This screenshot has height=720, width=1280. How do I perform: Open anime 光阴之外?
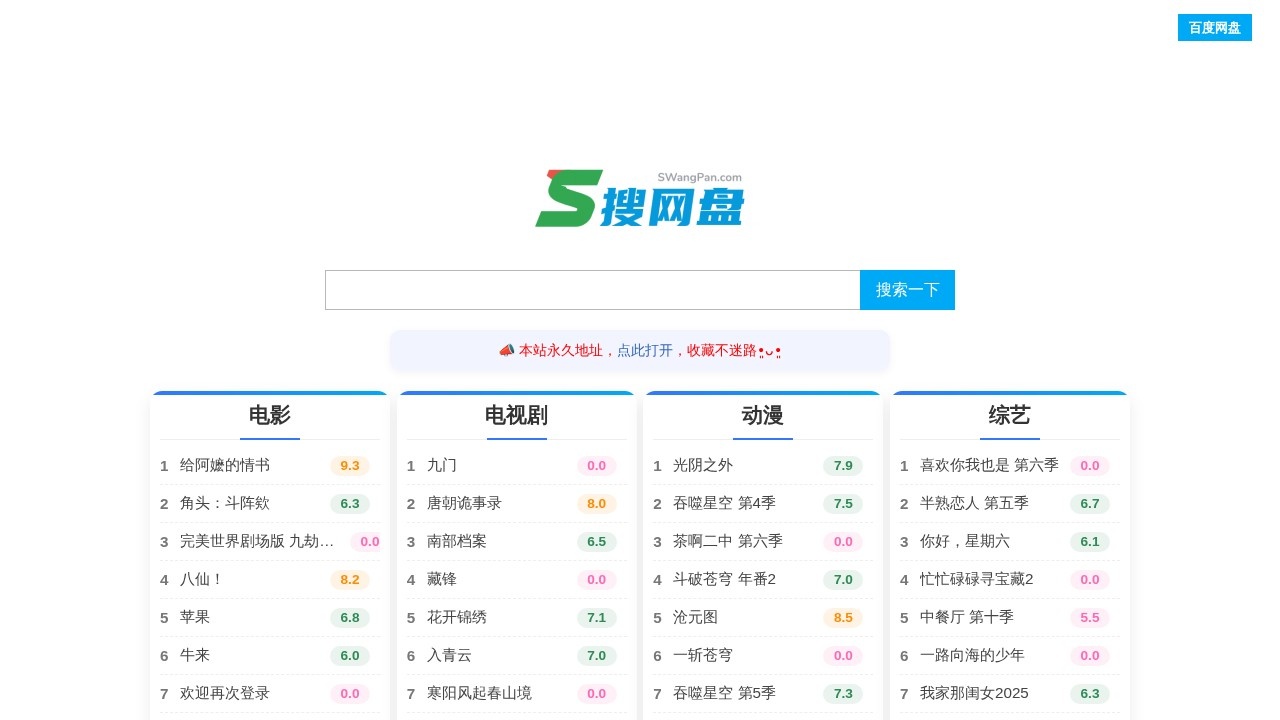pos(703,465)
